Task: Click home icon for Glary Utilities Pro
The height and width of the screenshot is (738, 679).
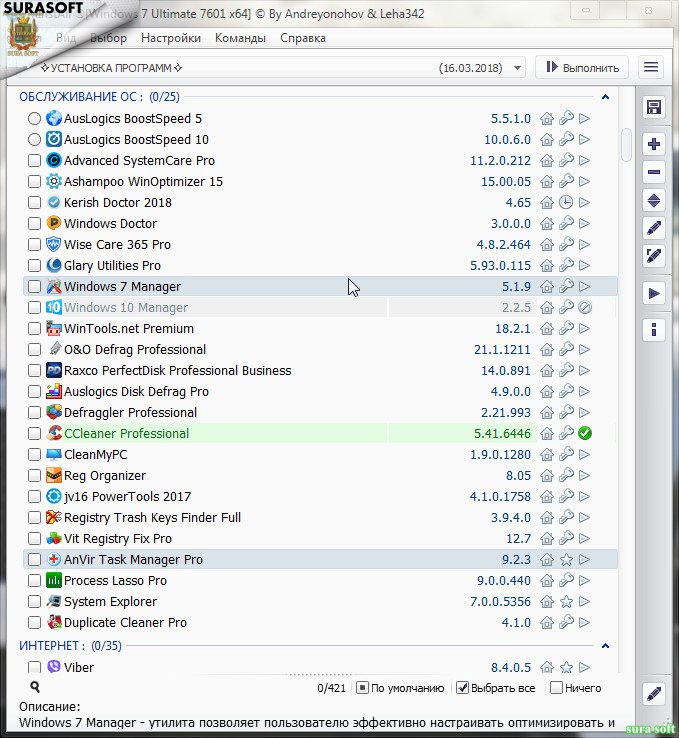Action: (x=546, y=265)
